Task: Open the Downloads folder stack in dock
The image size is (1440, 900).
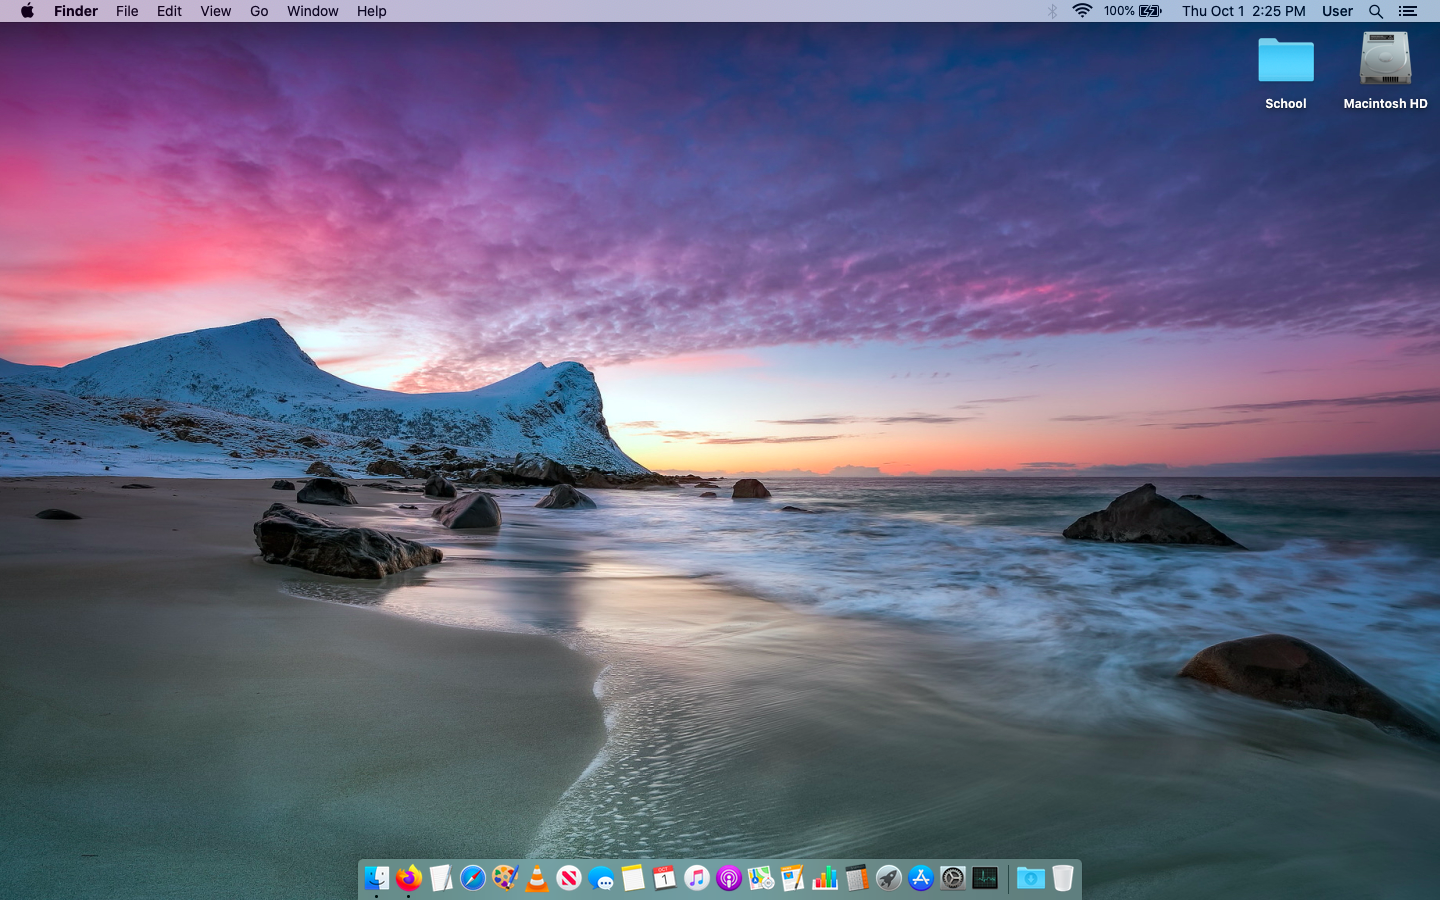Action: [1031, 878]
